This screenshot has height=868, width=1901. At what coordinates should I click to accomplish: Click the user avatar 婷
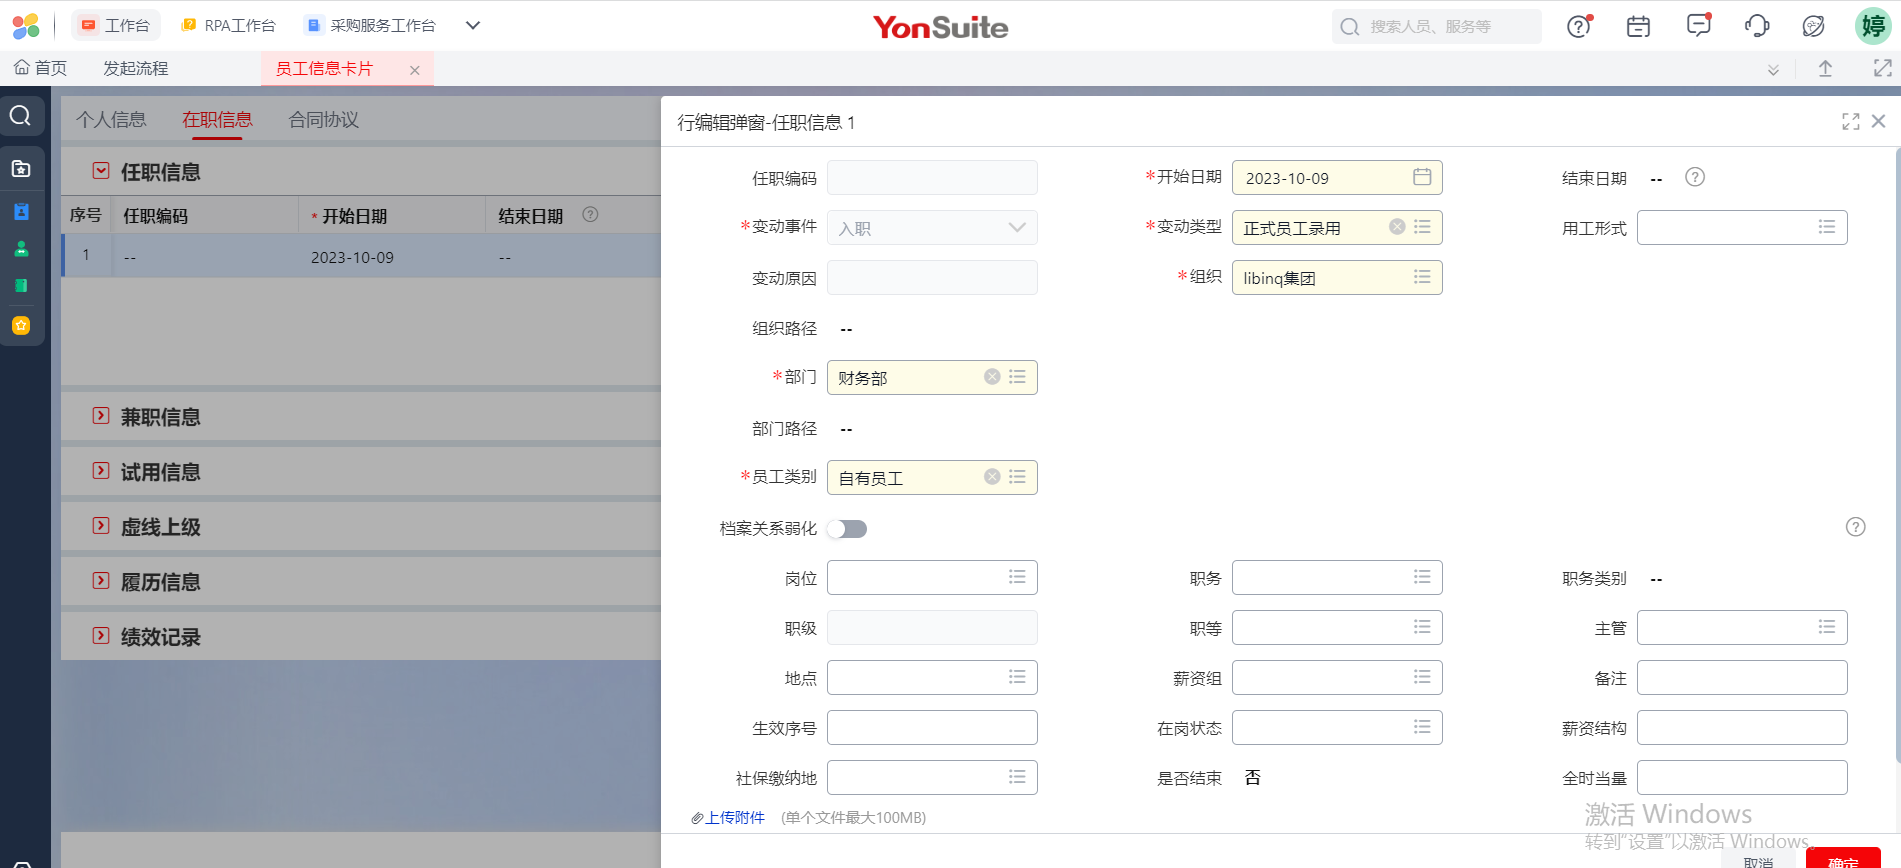coord(1873,26)
